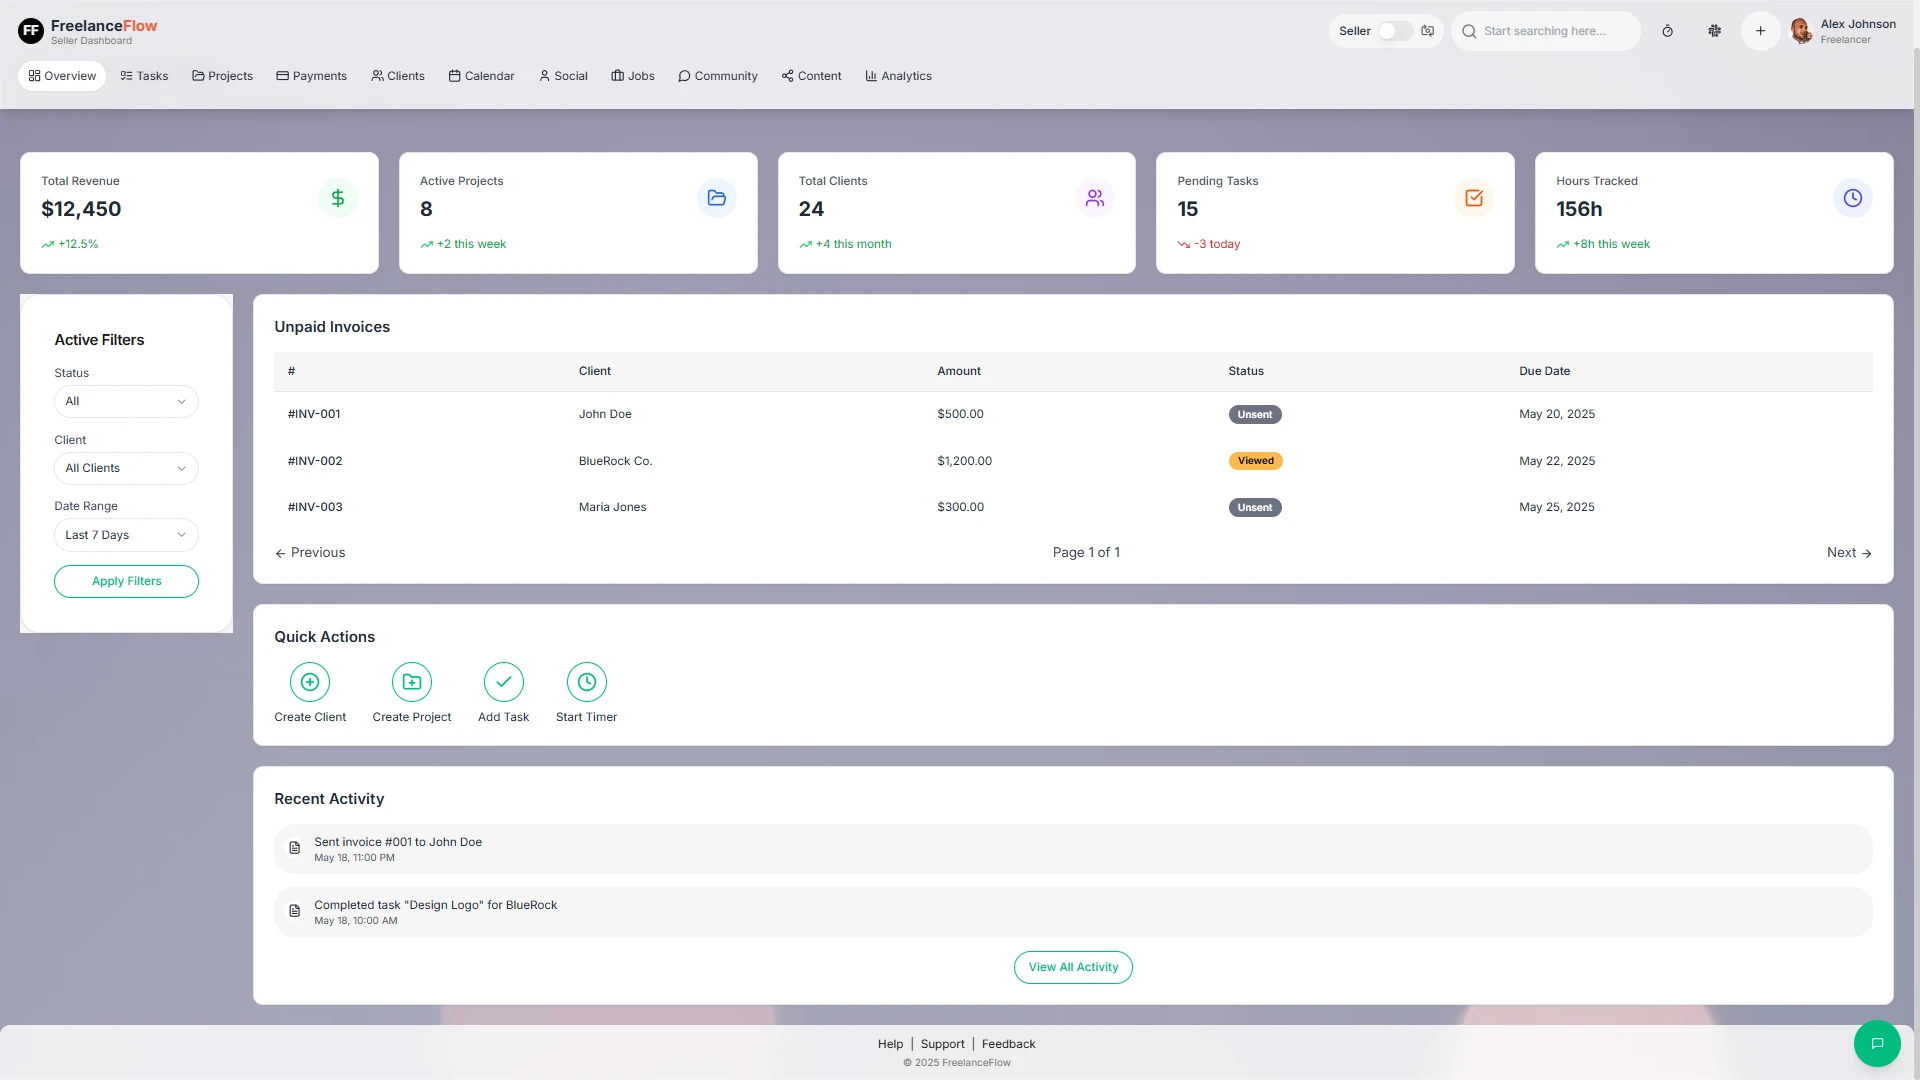Click the stopwatch timer icon in header

click(1667, 31)
